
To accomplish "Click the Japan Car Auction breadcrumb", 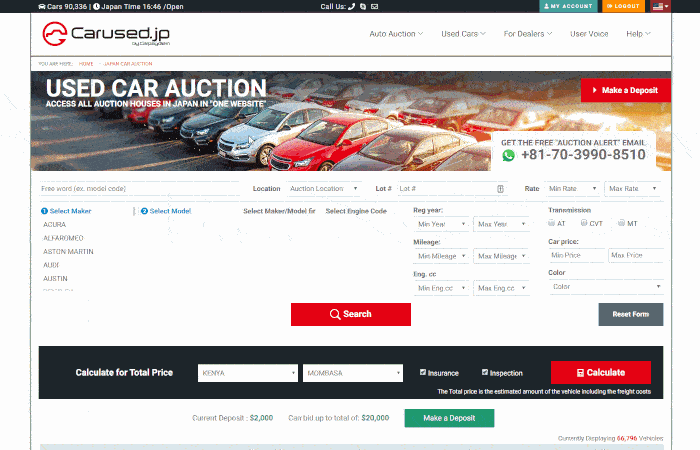I will (x=128, y=64).
